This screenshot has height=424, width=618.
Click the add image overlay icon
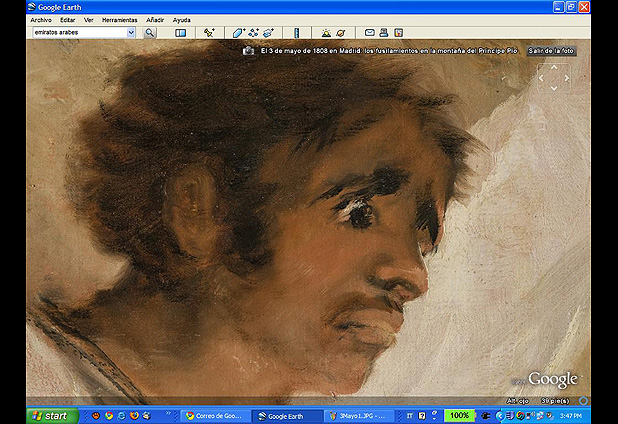269,33
